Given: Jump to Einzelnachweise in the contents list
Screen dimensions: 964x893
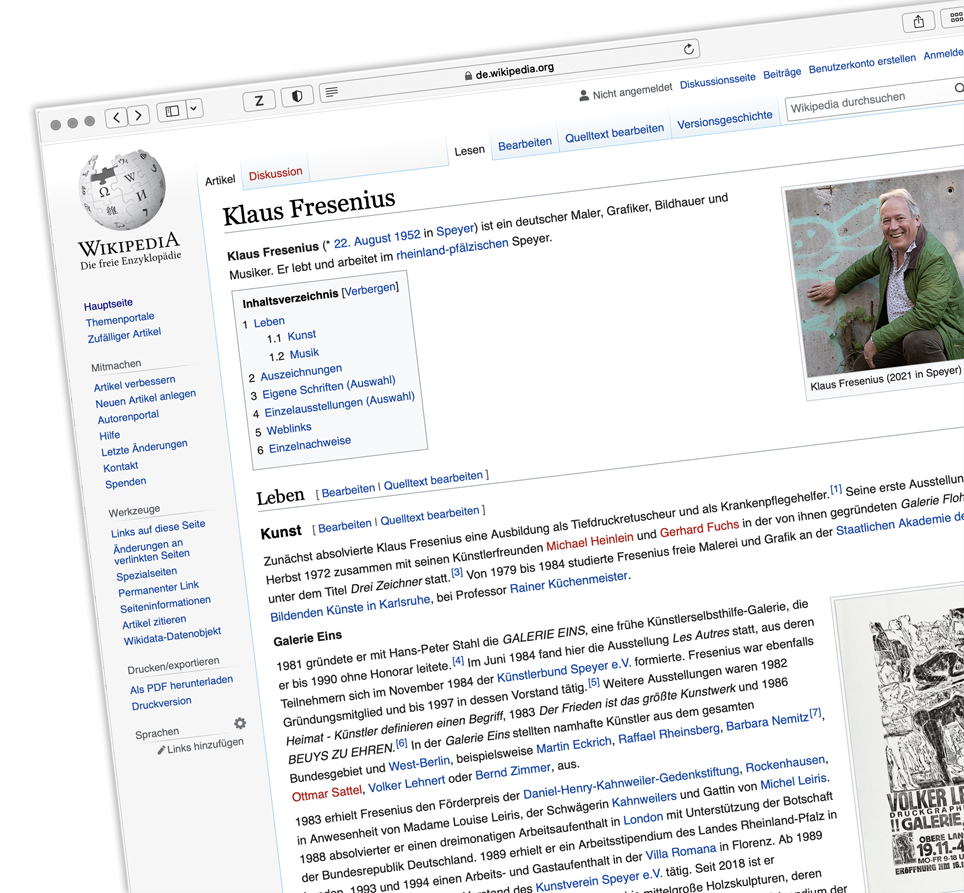Looking at the screenshot, I should pyautogui.click(x=310, y=444).
